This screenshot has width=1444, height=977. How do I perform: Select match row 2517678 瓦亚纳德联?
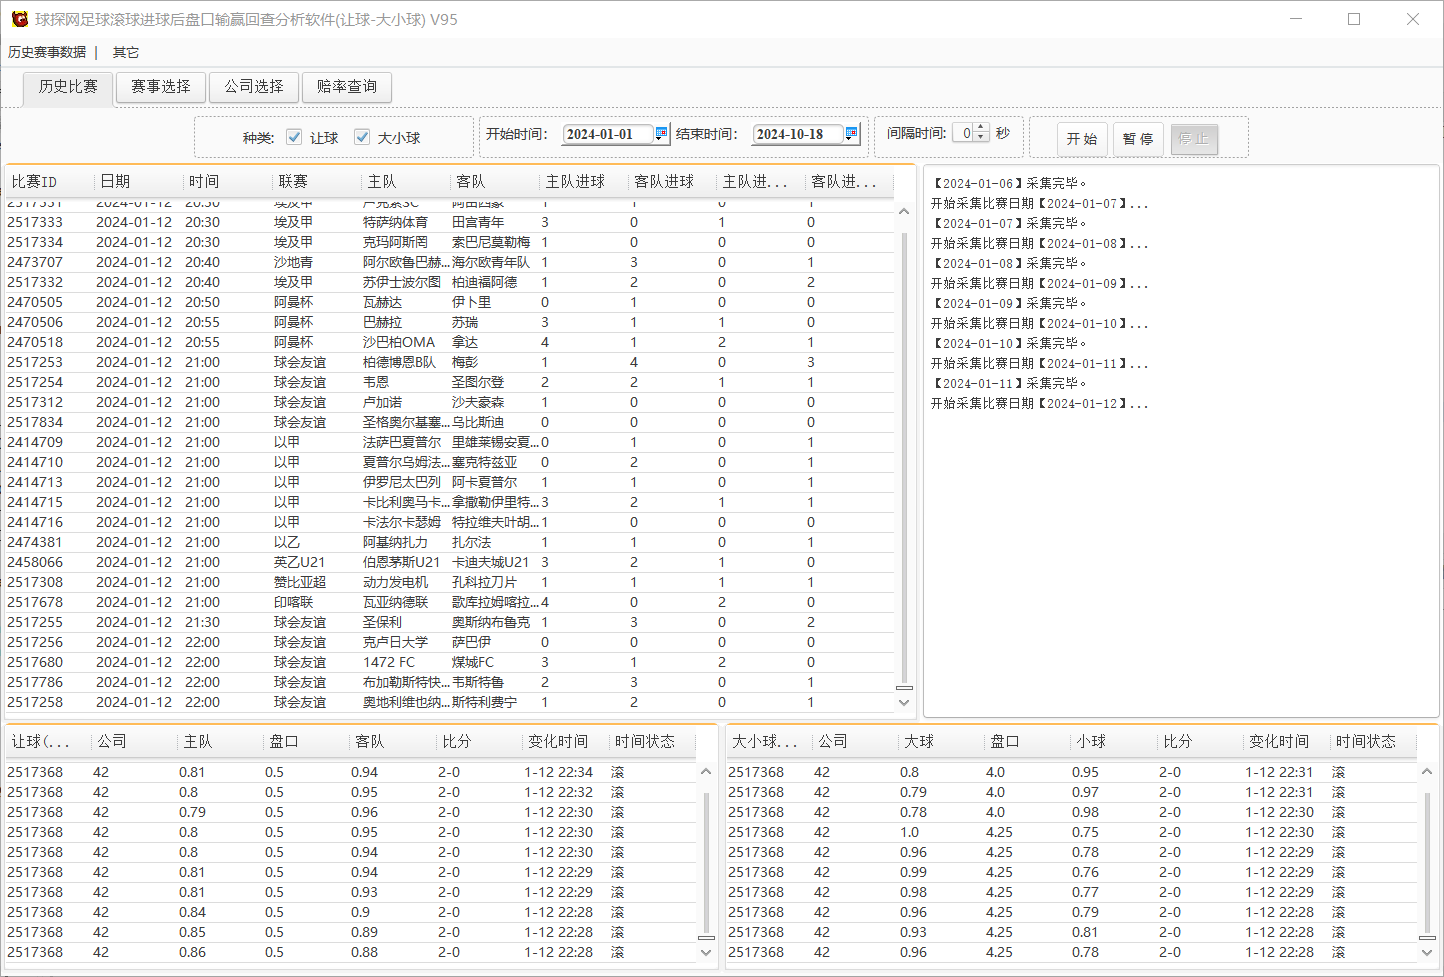coord(450,602)
